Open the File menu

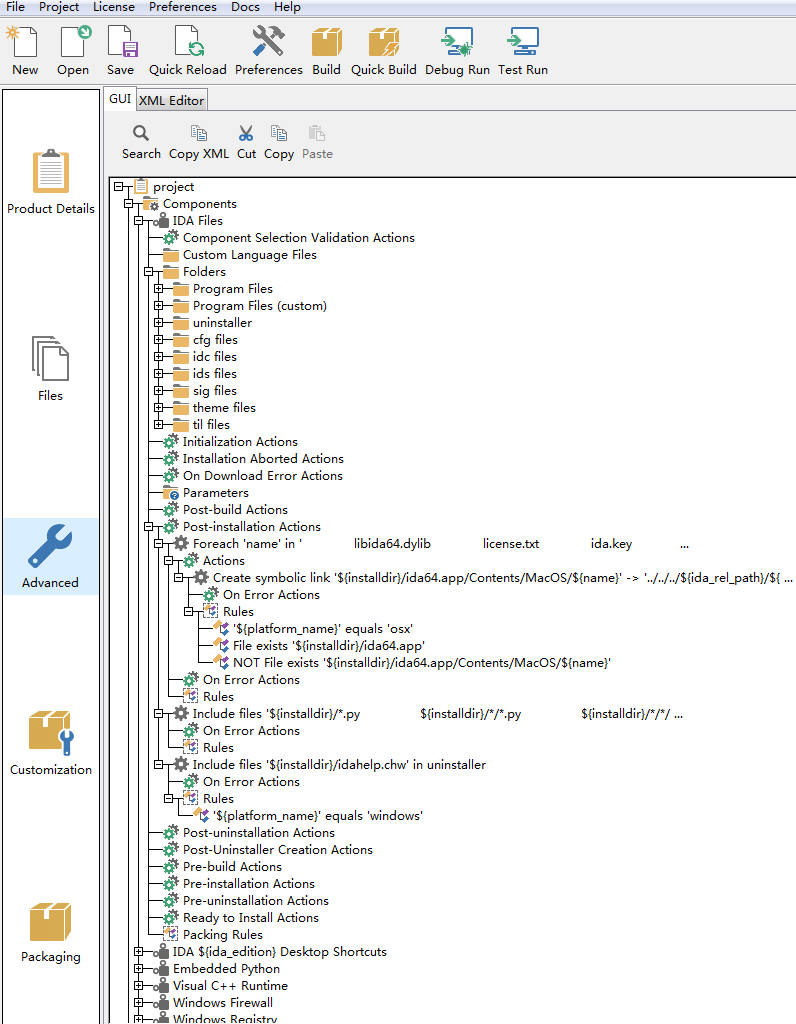click(x=15, y=7)
